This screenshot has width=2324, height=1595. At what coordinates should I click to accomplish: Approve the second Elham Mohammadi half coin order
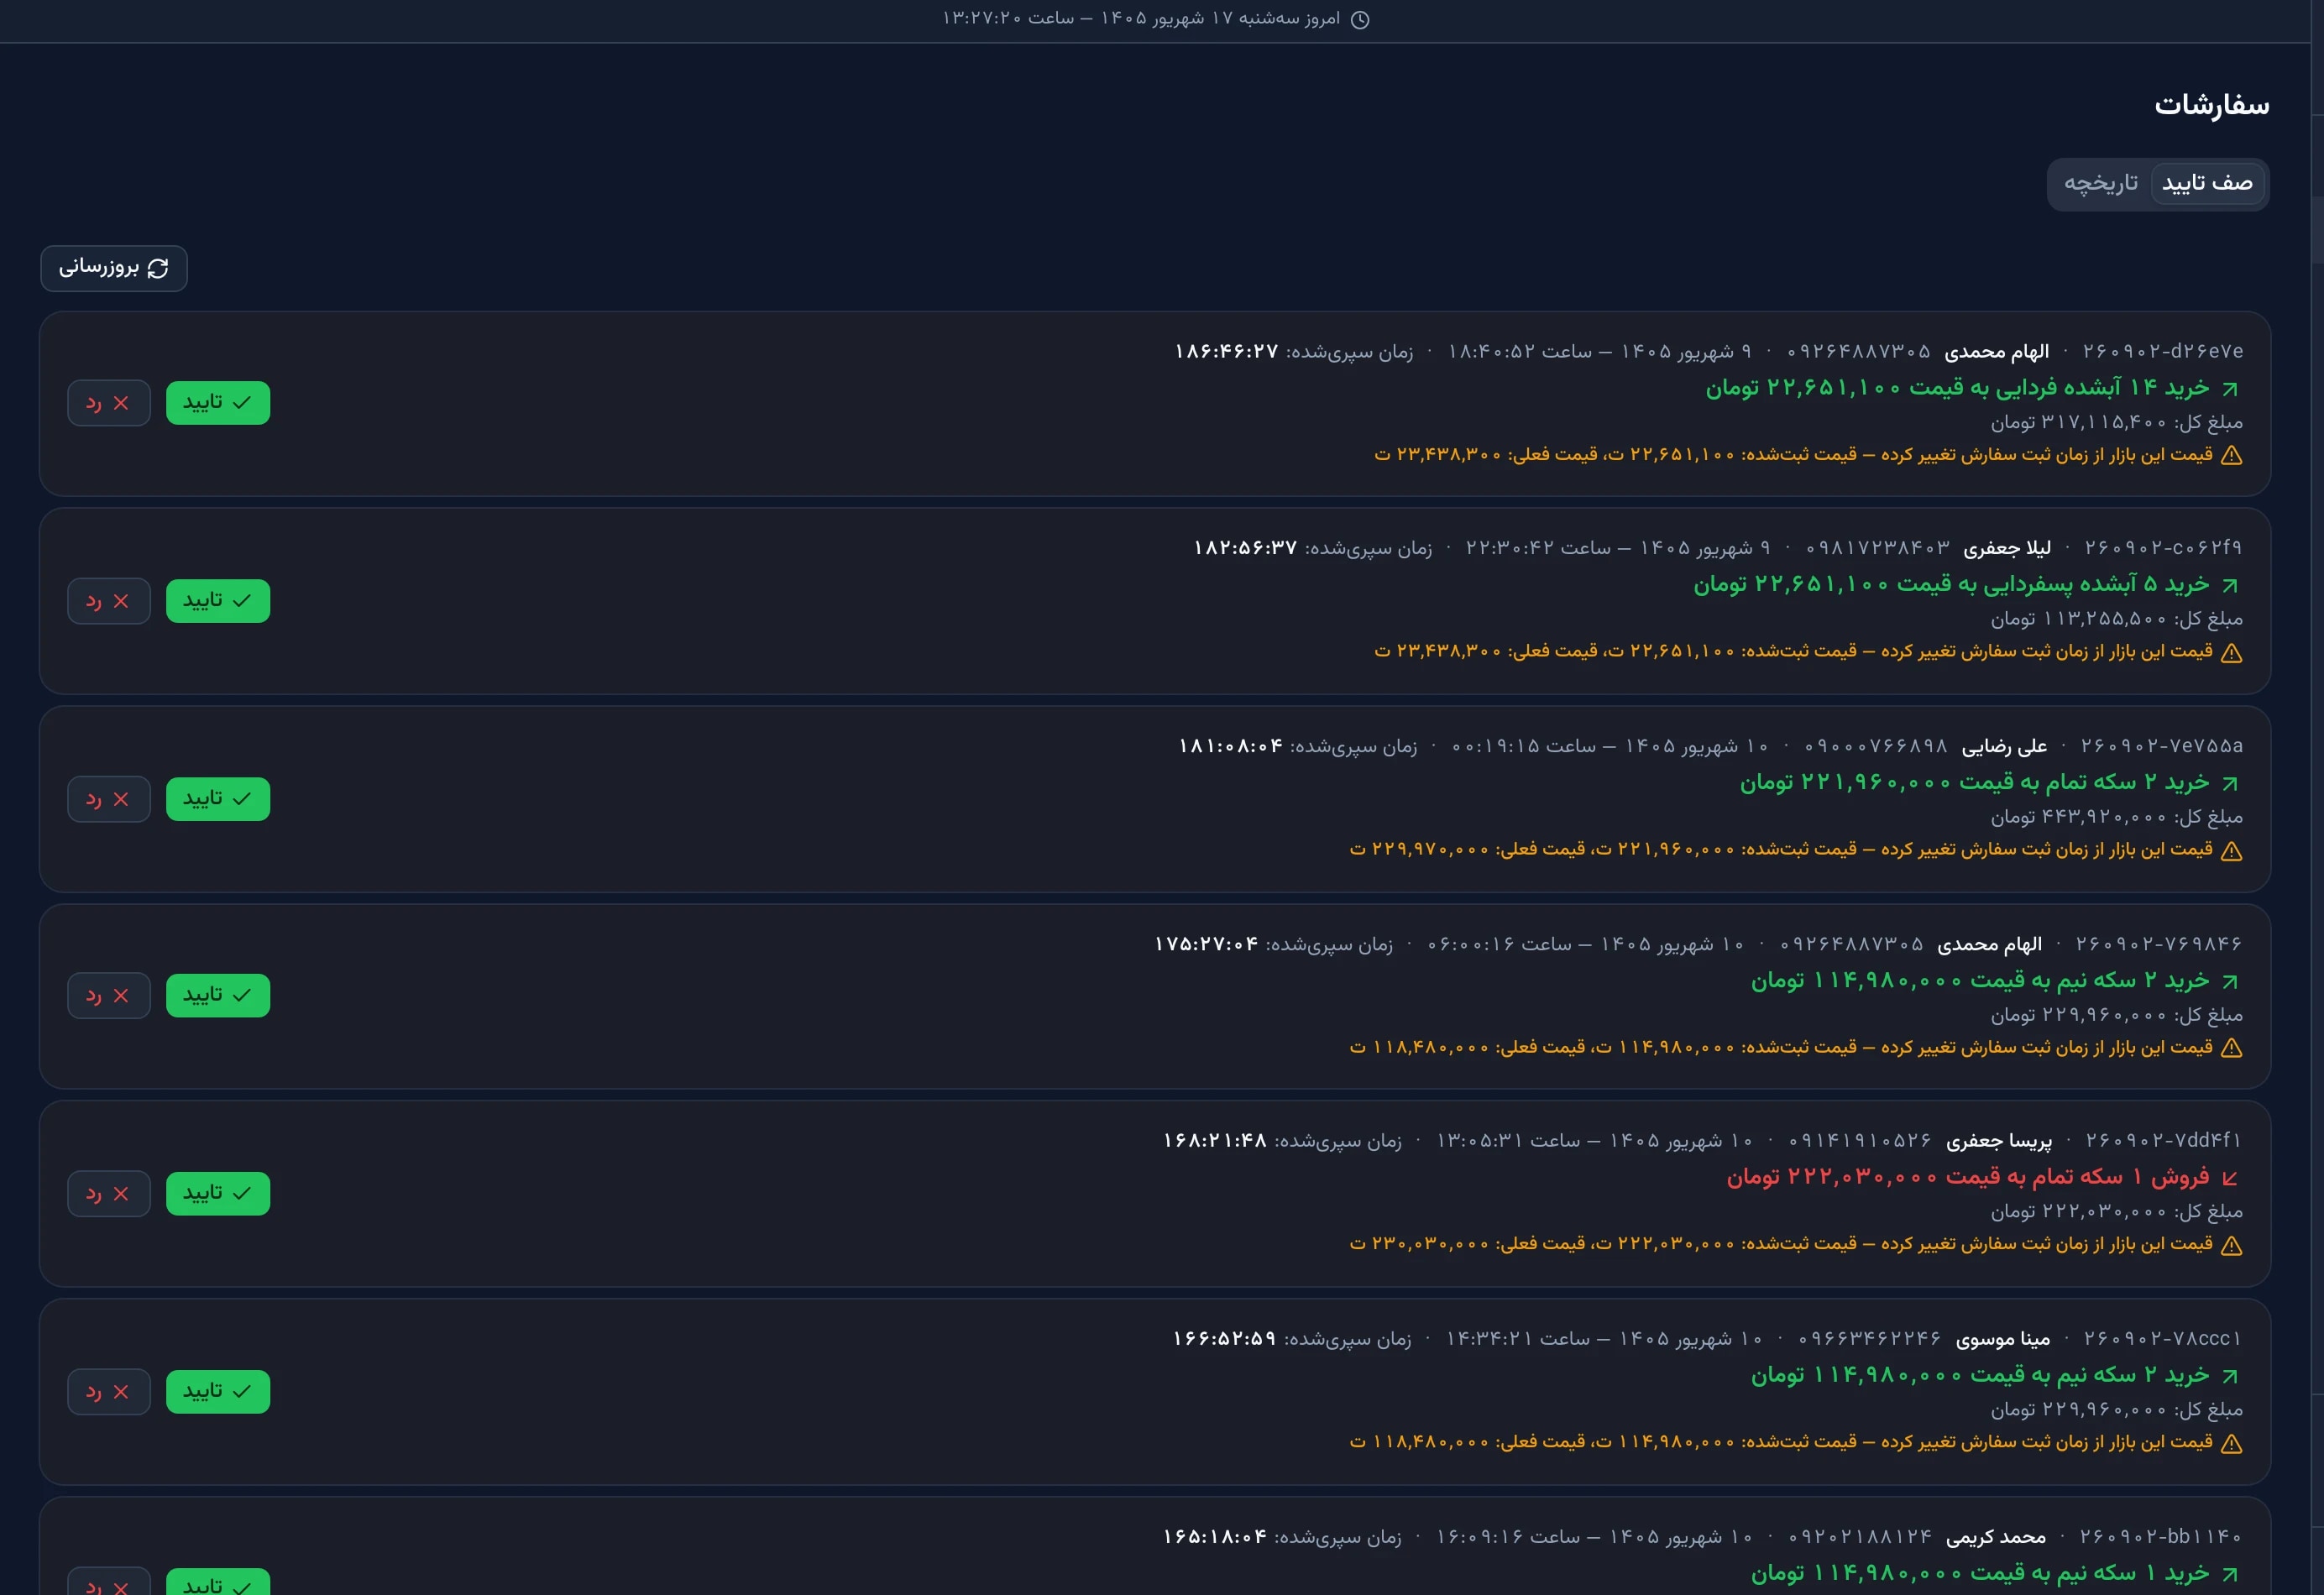[218, 996]
